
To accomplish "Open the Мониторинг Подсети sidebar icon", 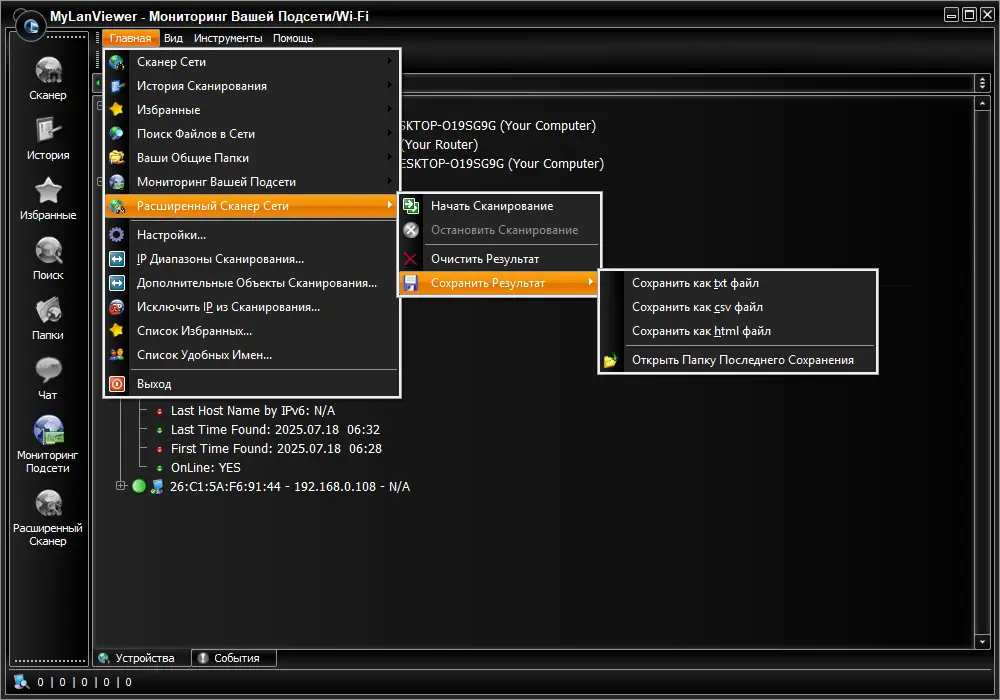I will pyautogui.click(x=48, y=430).
